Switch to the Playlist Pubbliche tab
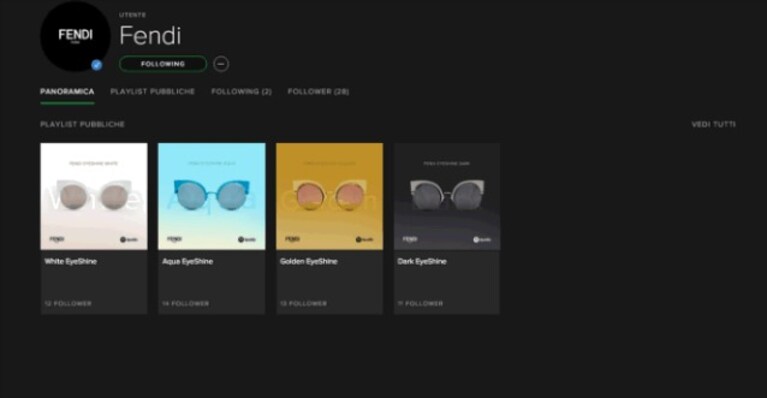The width and height of the screenshot is (767, 398). pyautogui.click(x=153, y=91)
